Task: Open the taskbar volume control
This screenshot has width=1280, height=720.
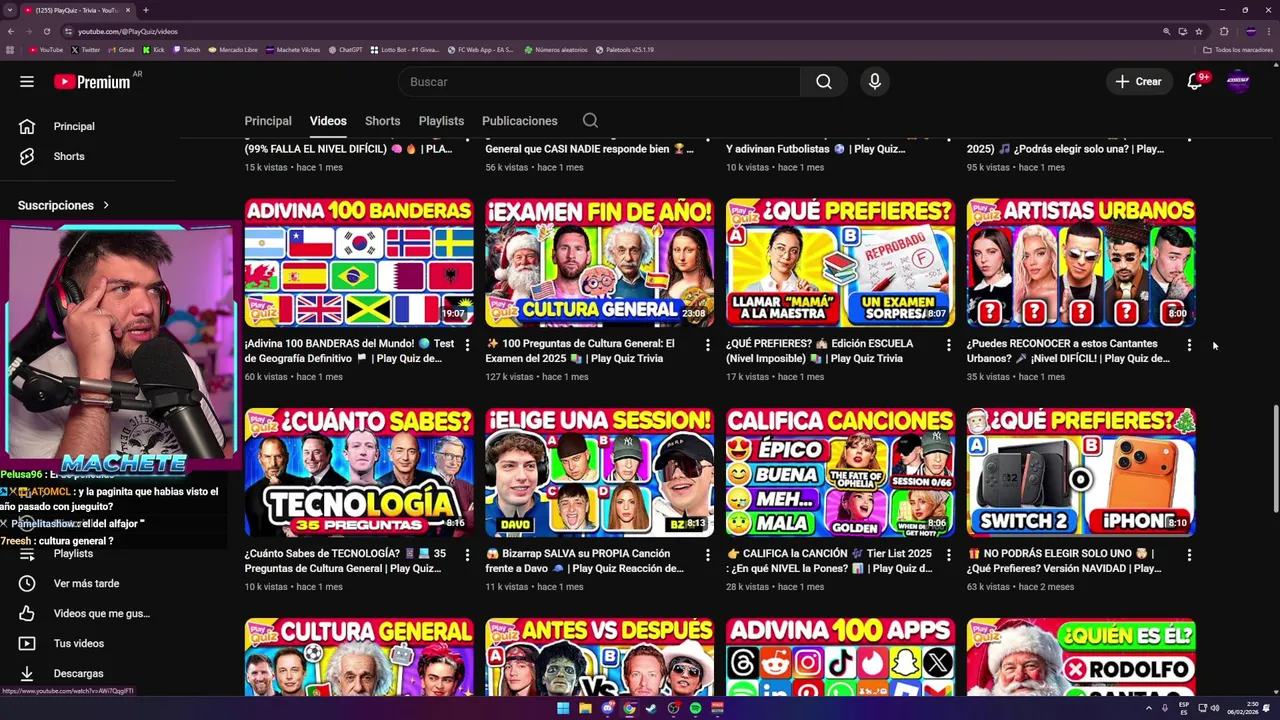Action: coord(1215,708)
